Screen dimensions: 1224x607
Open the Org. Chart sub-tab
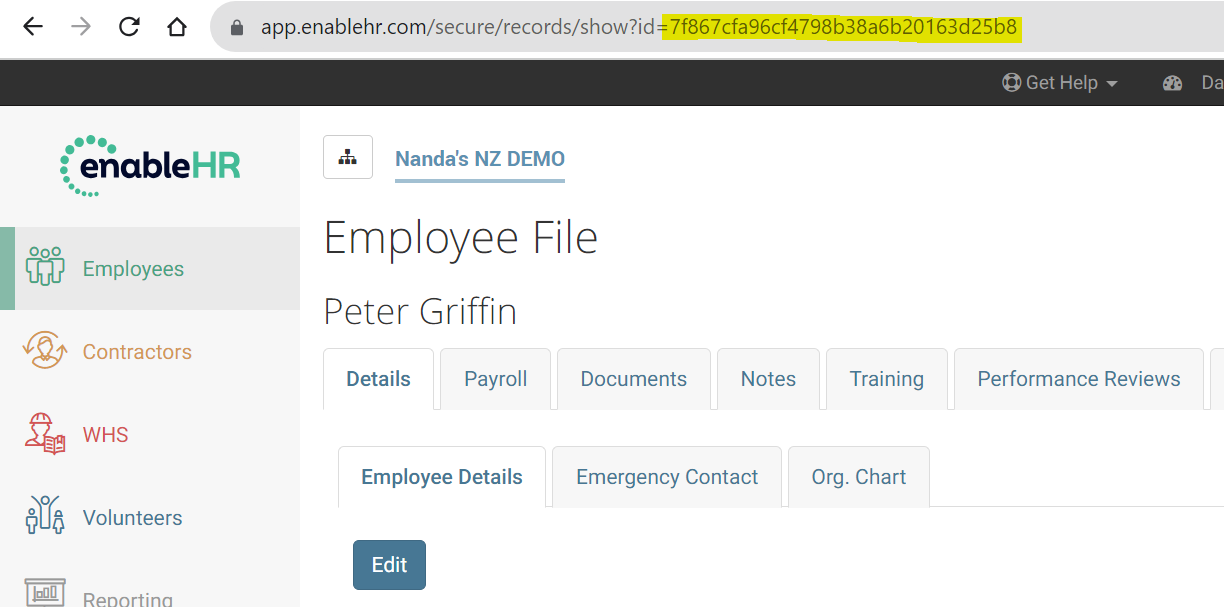tap(859, 477)
